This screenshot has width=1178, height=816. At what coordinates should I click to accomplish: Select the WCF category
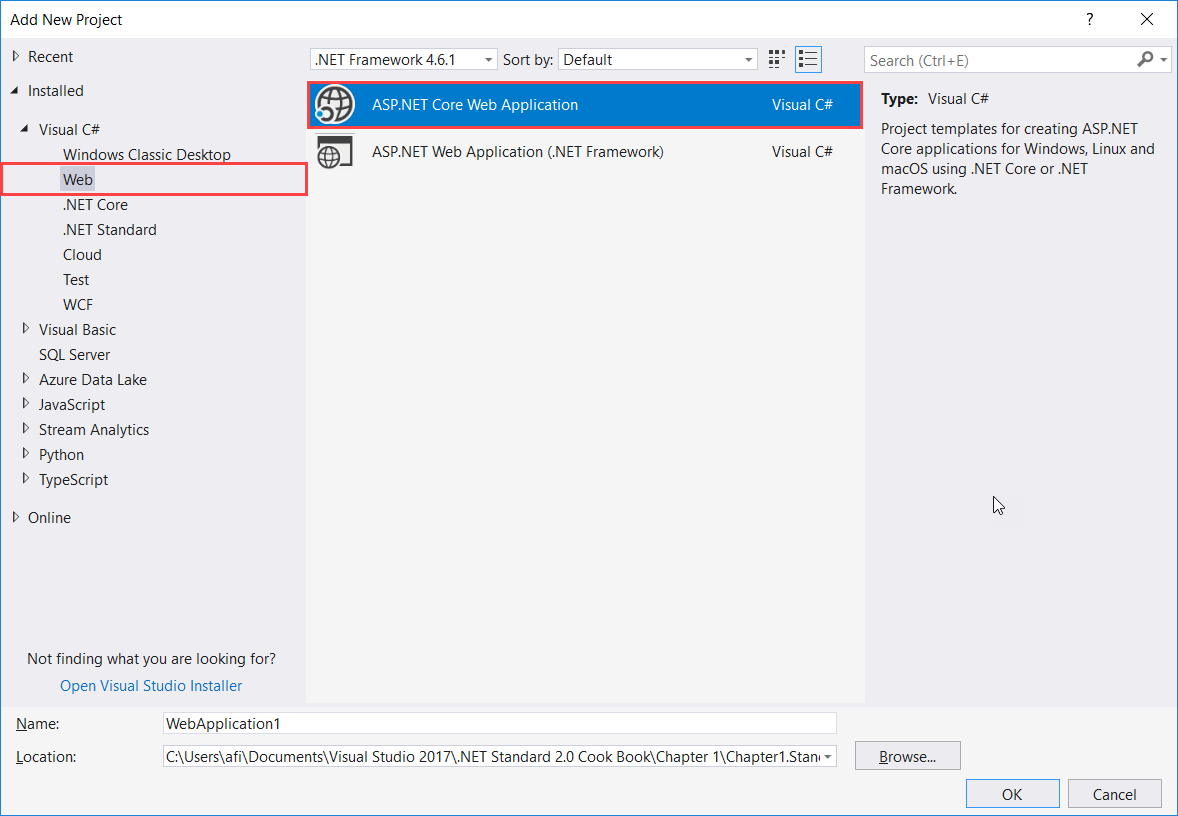(x=78, y=304)
